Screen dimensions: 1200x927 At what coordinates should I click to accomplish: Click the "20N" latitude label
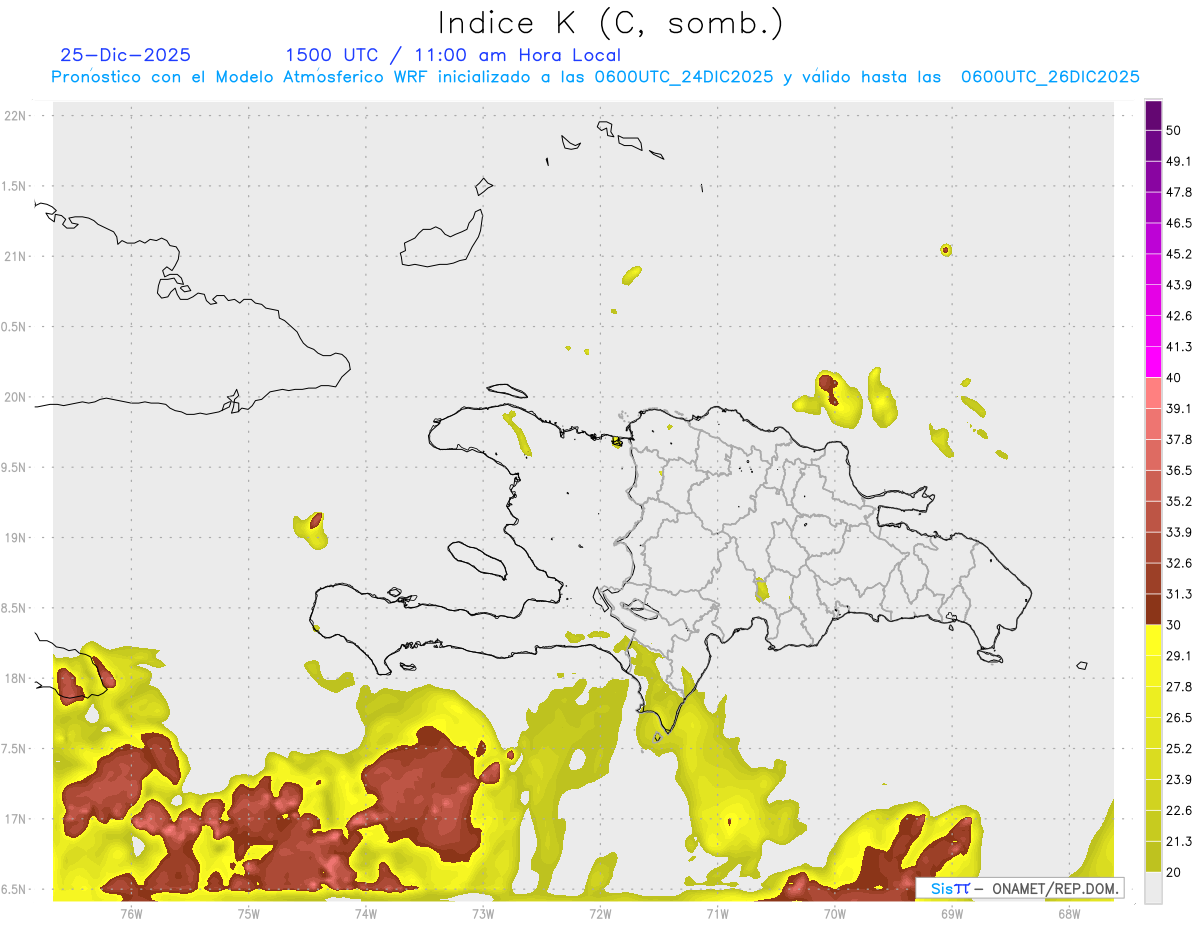(16, 397)
